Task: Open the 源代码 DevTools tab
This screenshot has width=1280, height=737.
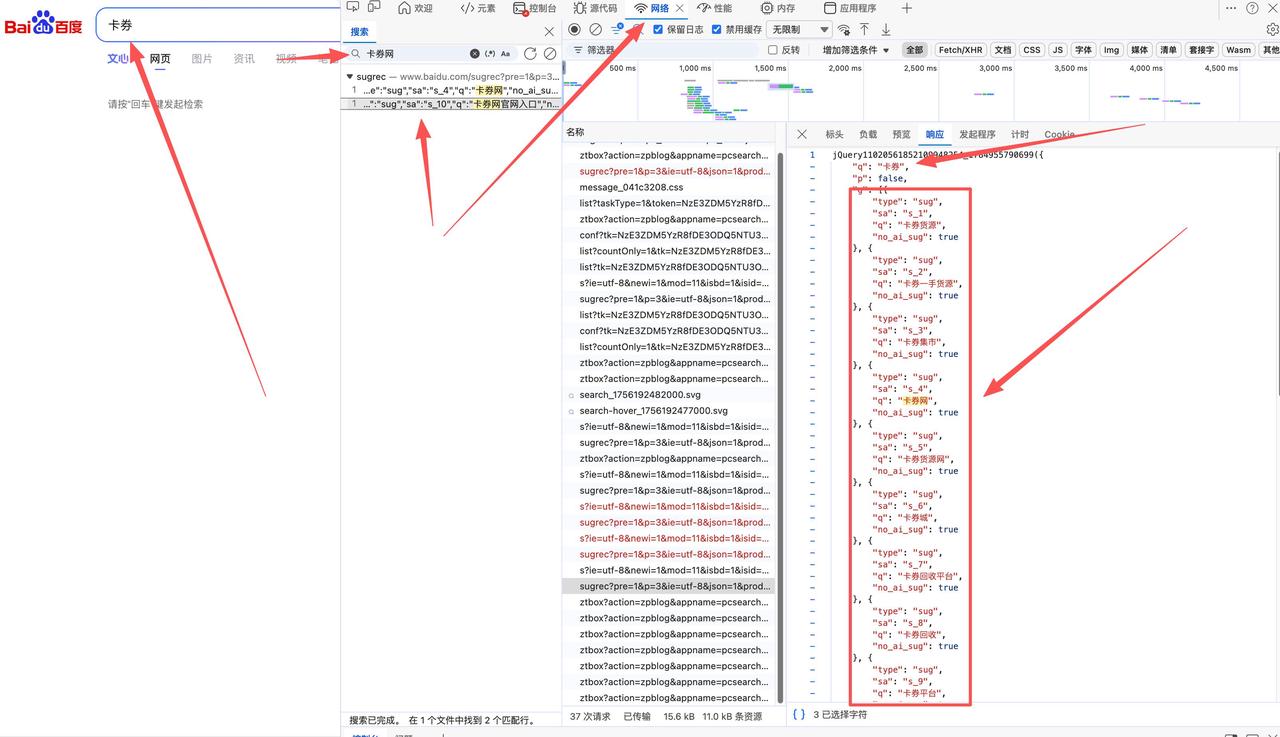Action: click(595, 8)
